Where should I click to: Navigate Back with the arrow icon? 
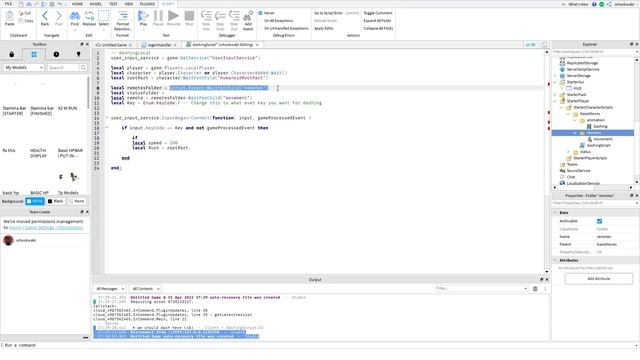[x=44, y=16]
